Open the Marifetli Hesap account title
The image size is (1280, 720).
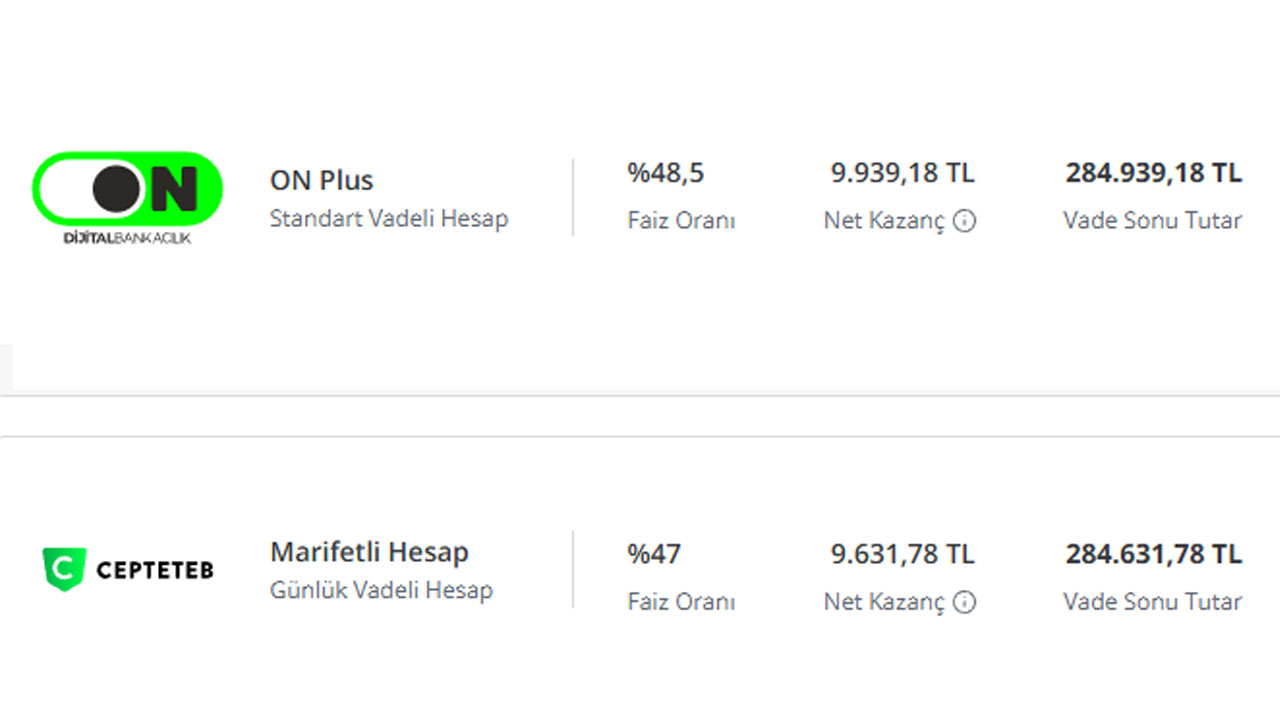(x=369, y=552)
